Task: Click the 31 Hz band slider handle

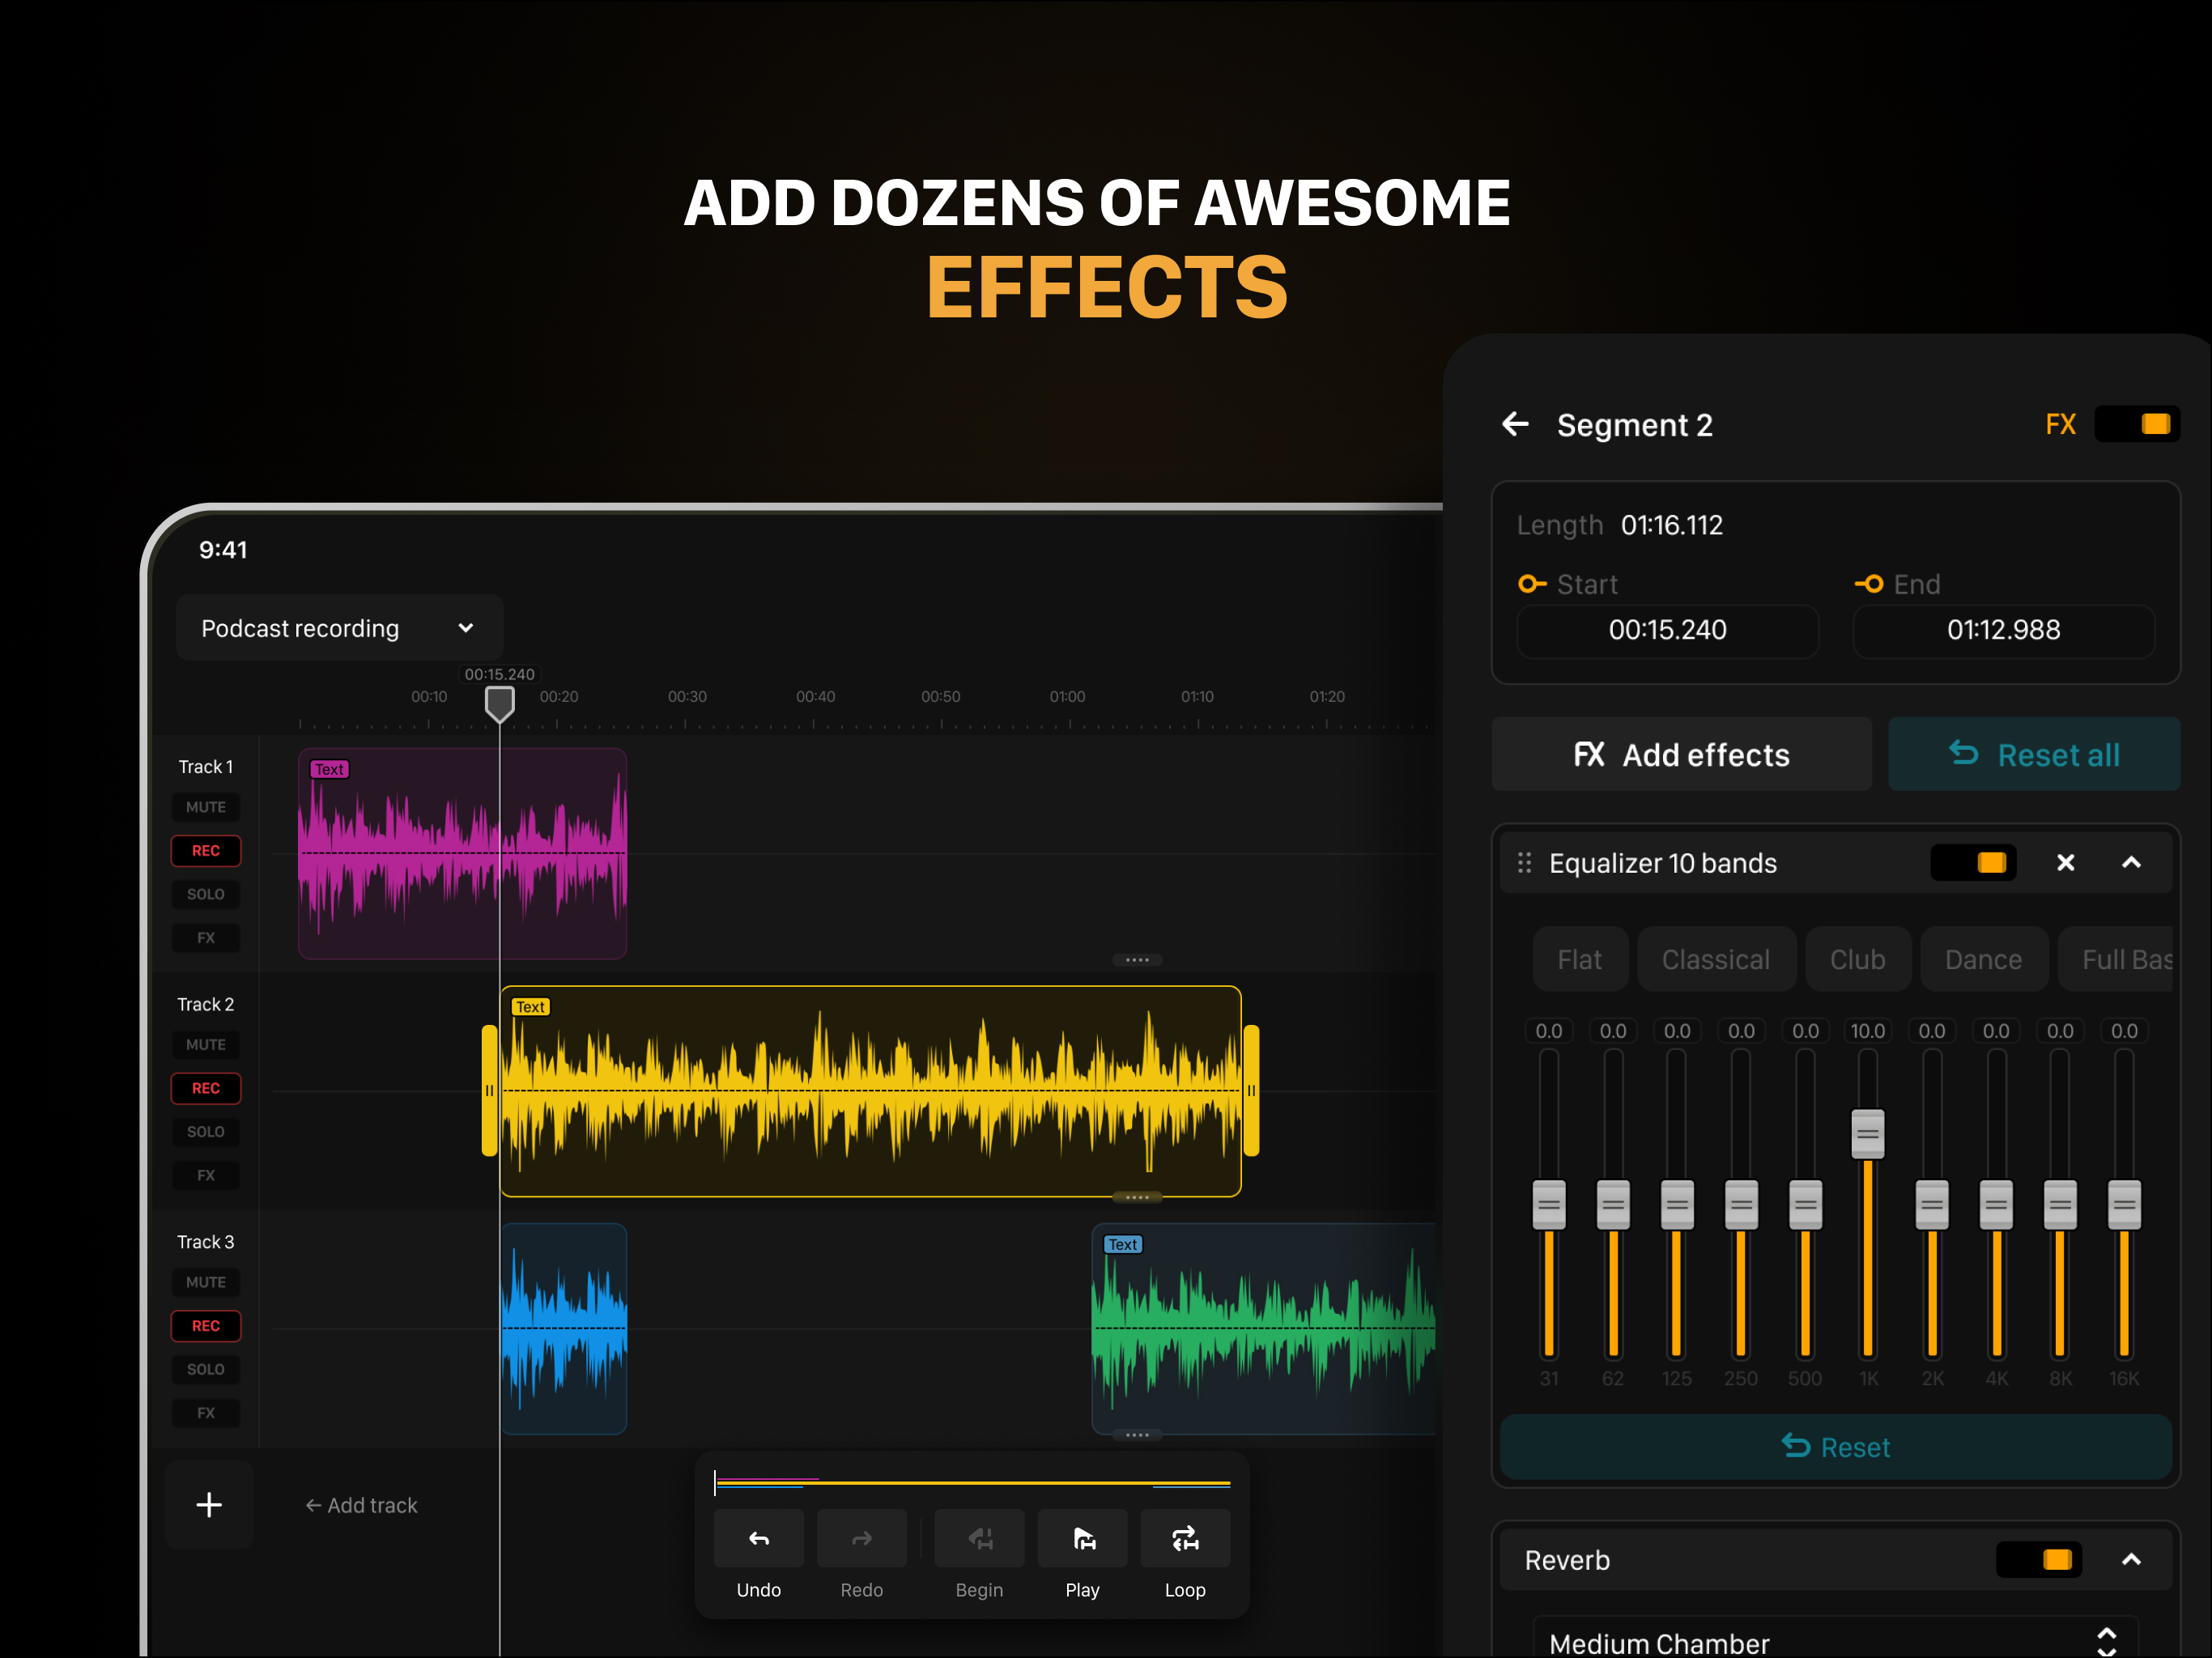Action: click(1549, 1205)
